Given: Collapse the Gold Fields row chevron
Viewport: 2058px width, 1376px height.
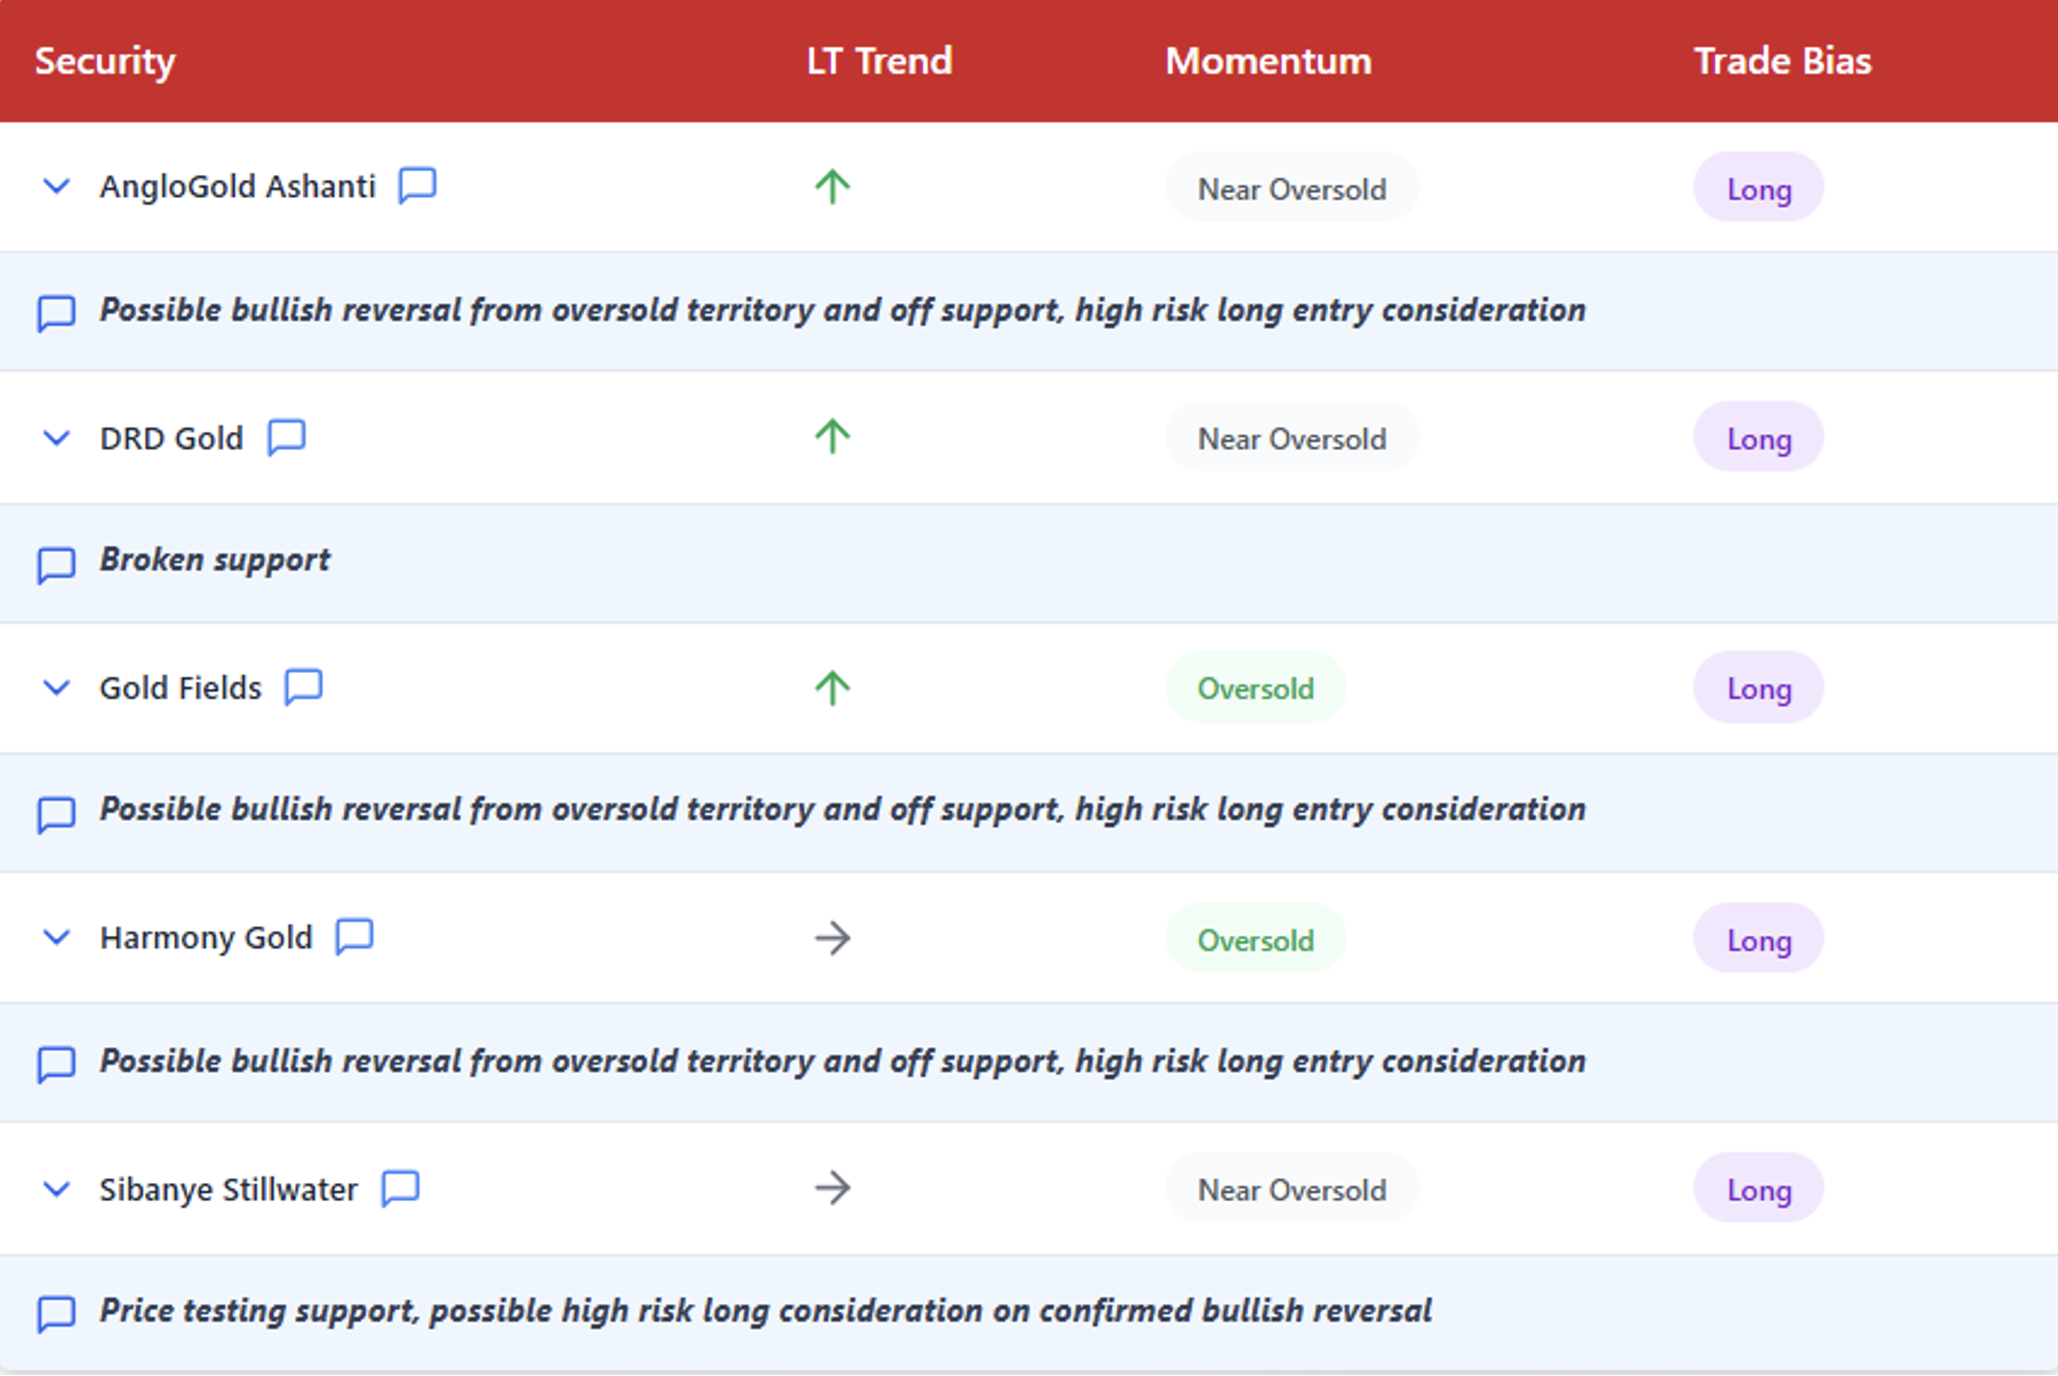Looking at the screenshot, I should tap(56, 688).
